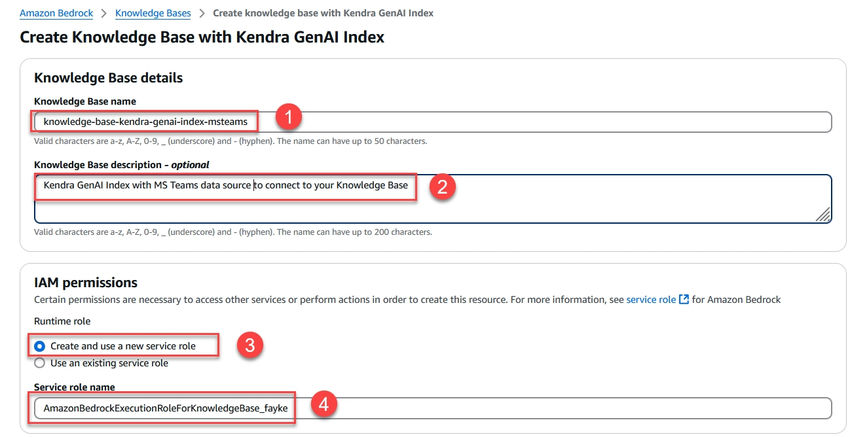Click the description textarea resize handle
850x437 pixels.
pyautogui.click(x=823, y=214)
